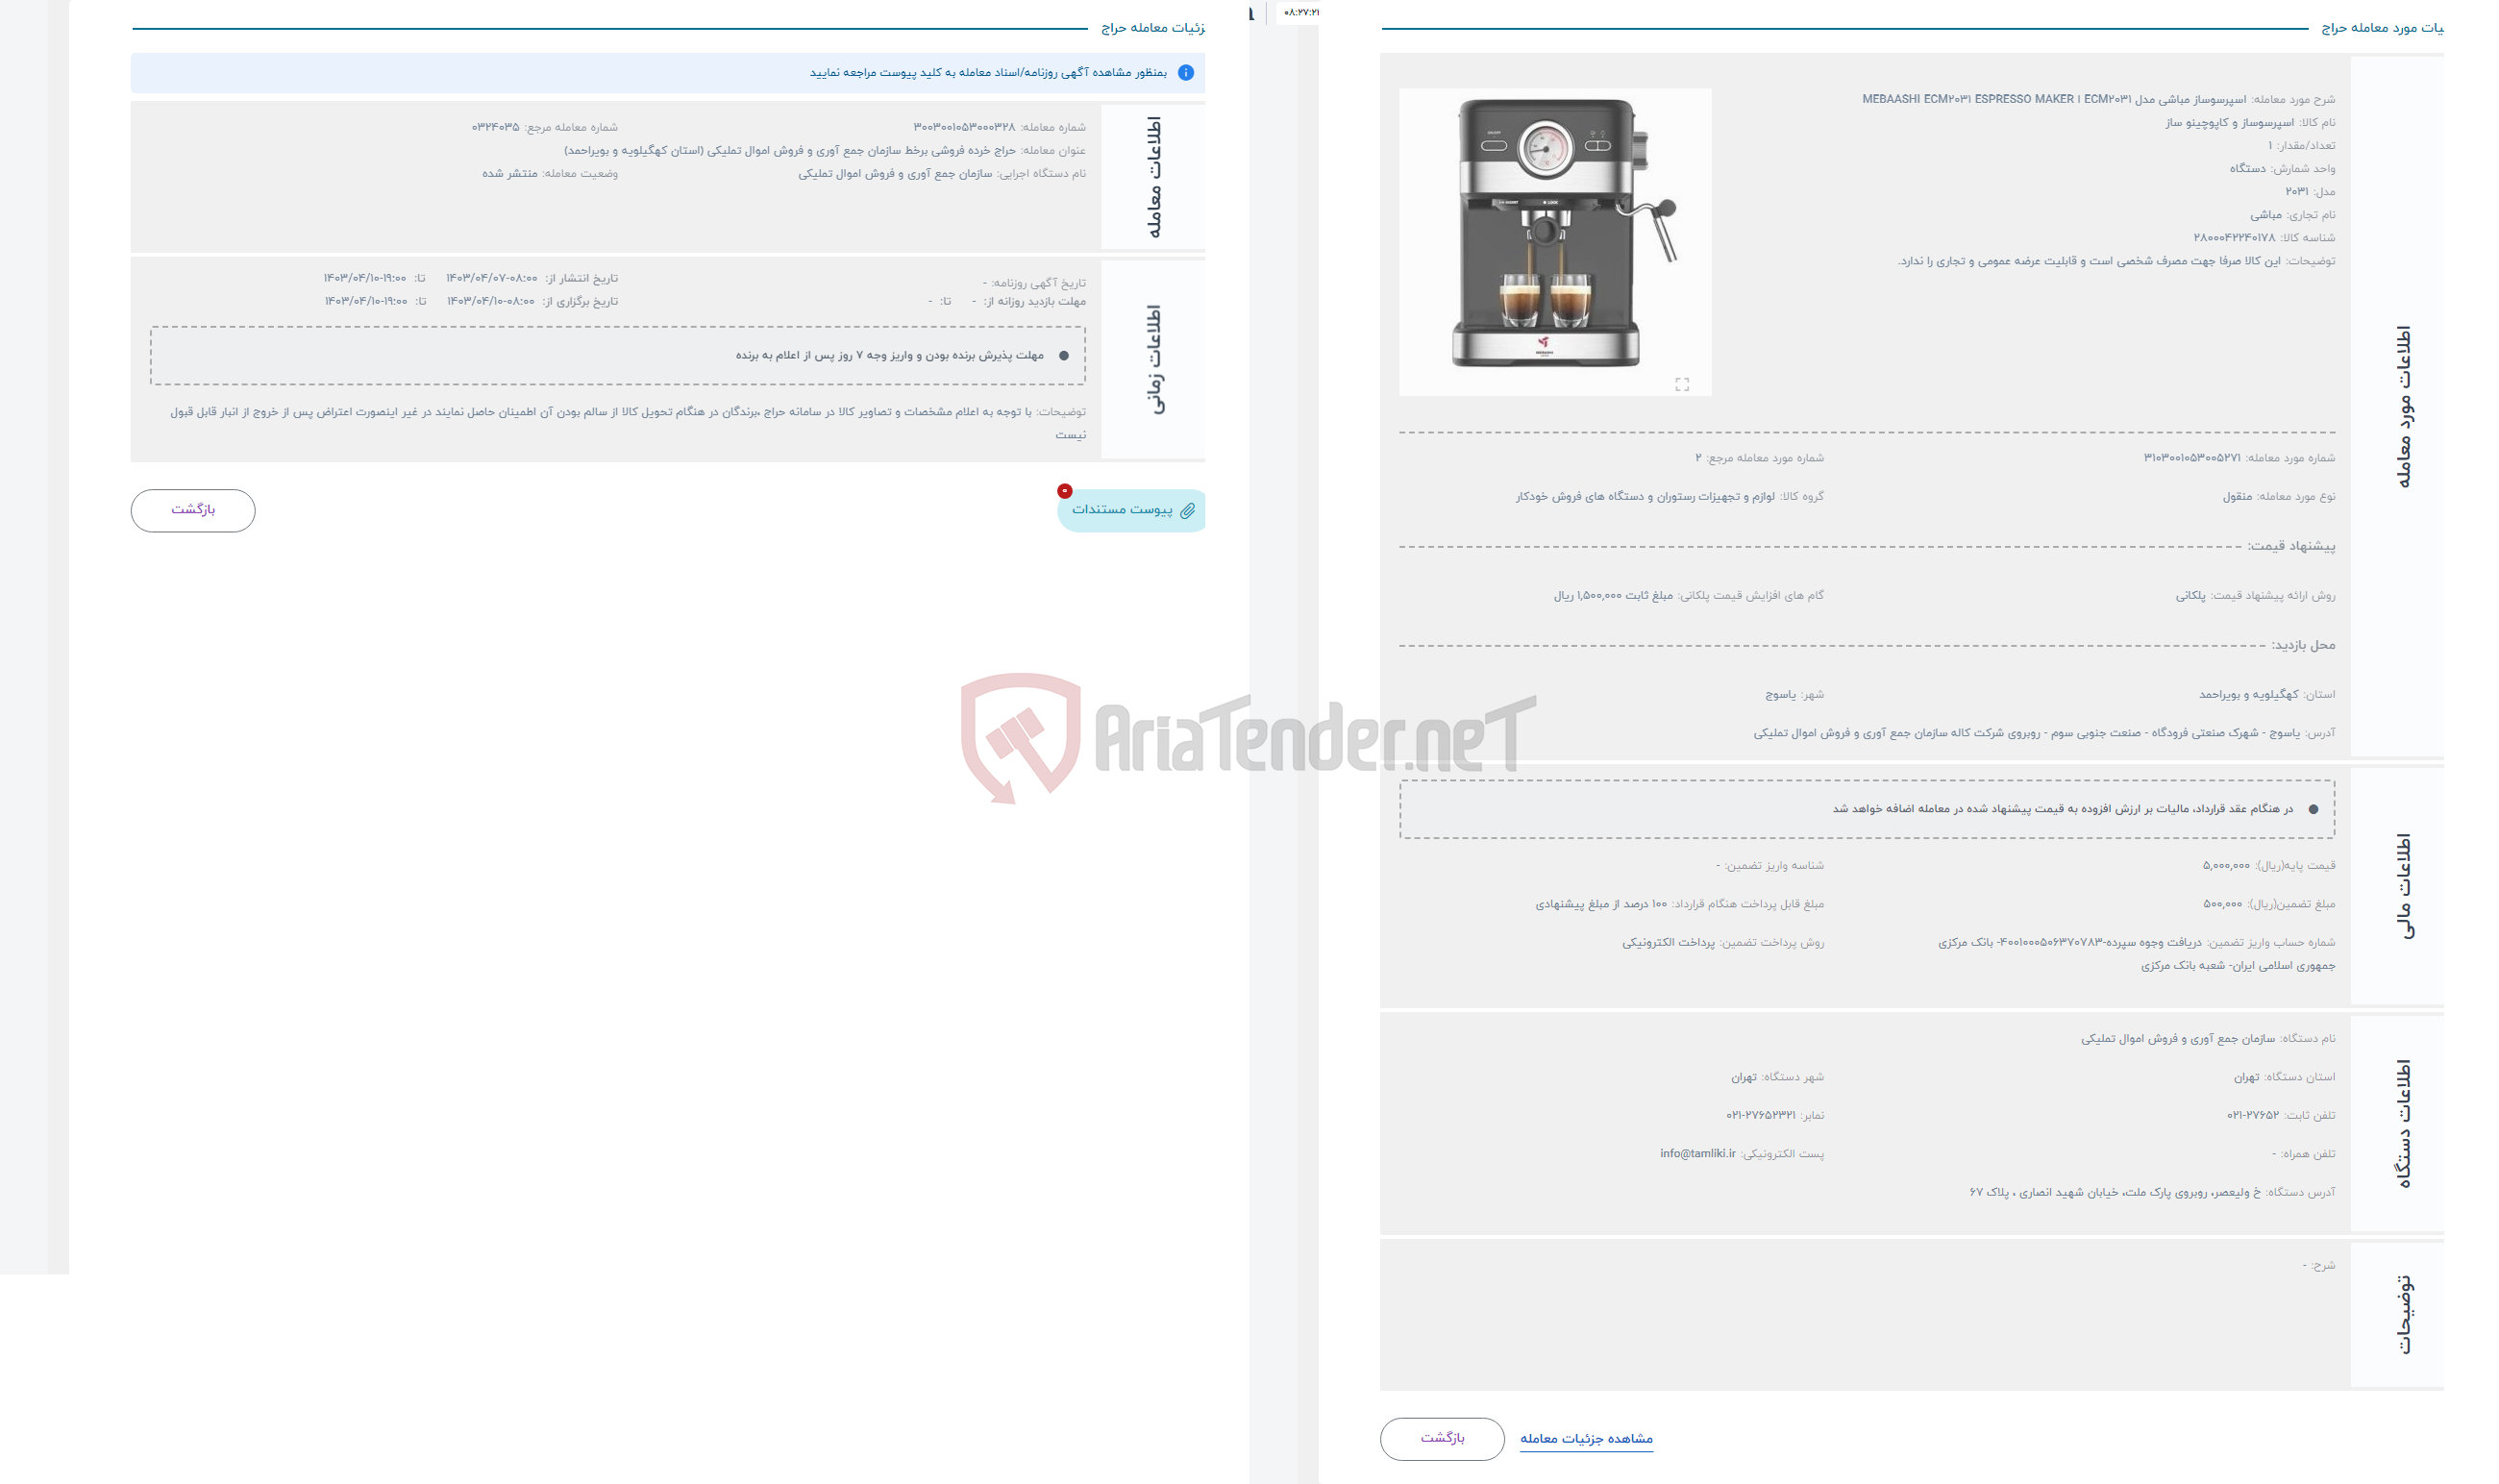Click the green circle status icon on مستندات
Viewport: 2499px width, 1484px height.
(1063, 491)
